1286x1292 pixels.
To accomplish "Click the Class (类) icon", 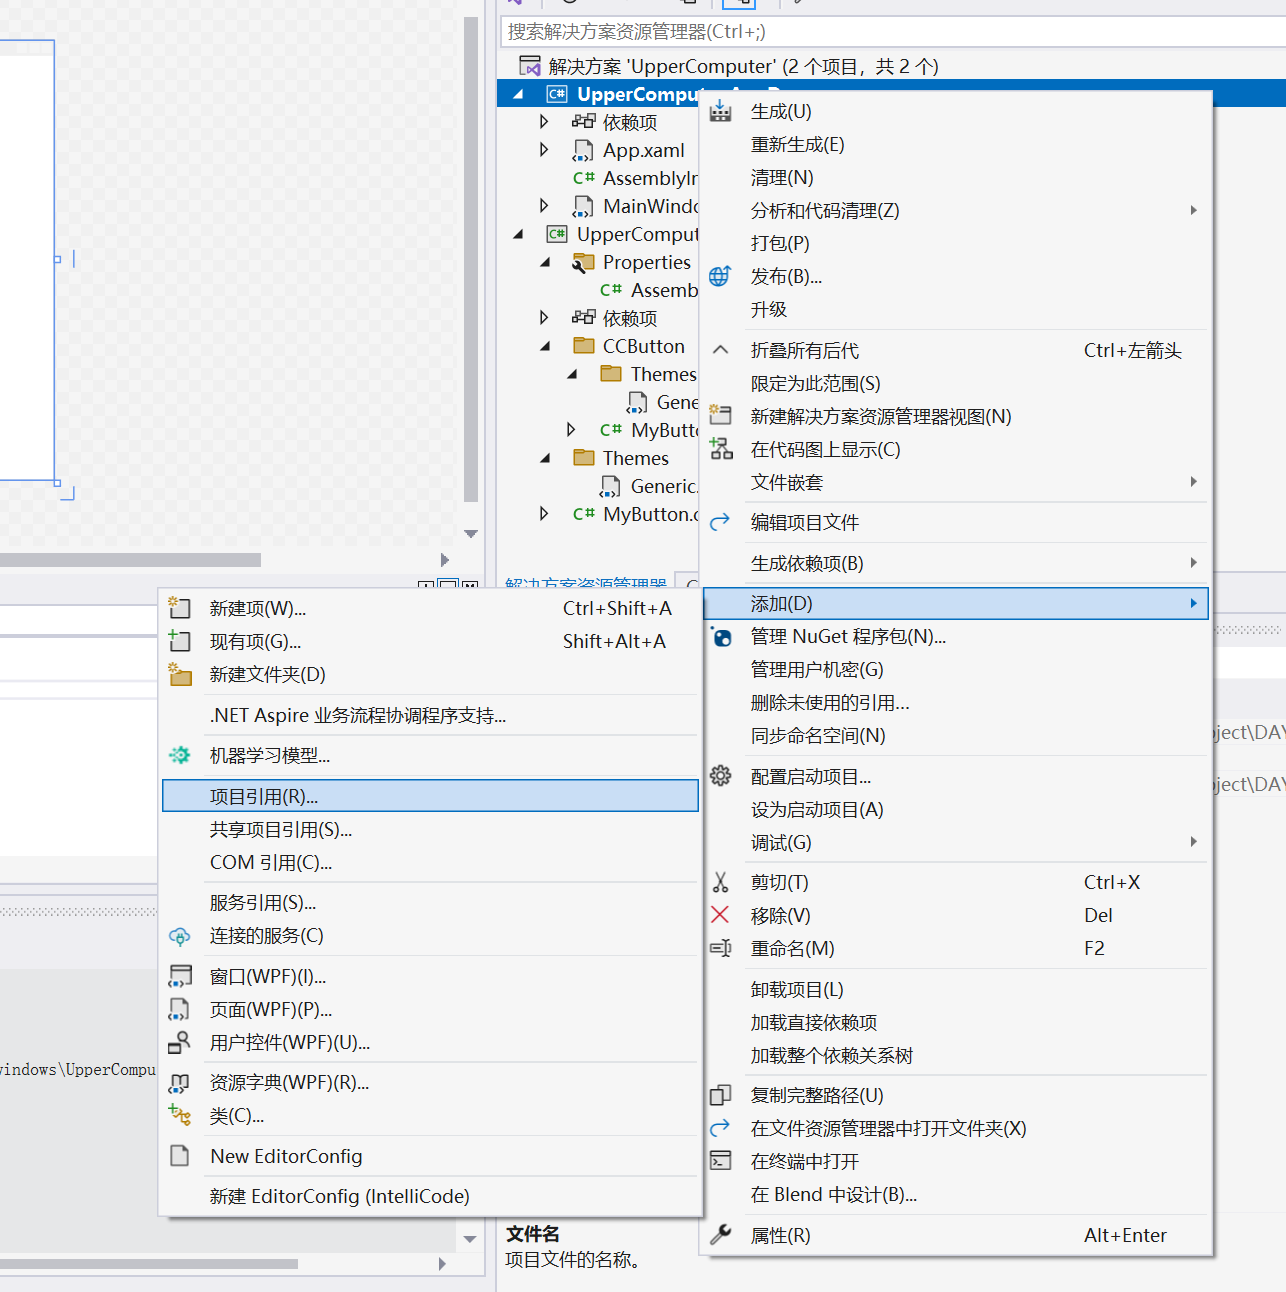I will [x=180, y=1115].
